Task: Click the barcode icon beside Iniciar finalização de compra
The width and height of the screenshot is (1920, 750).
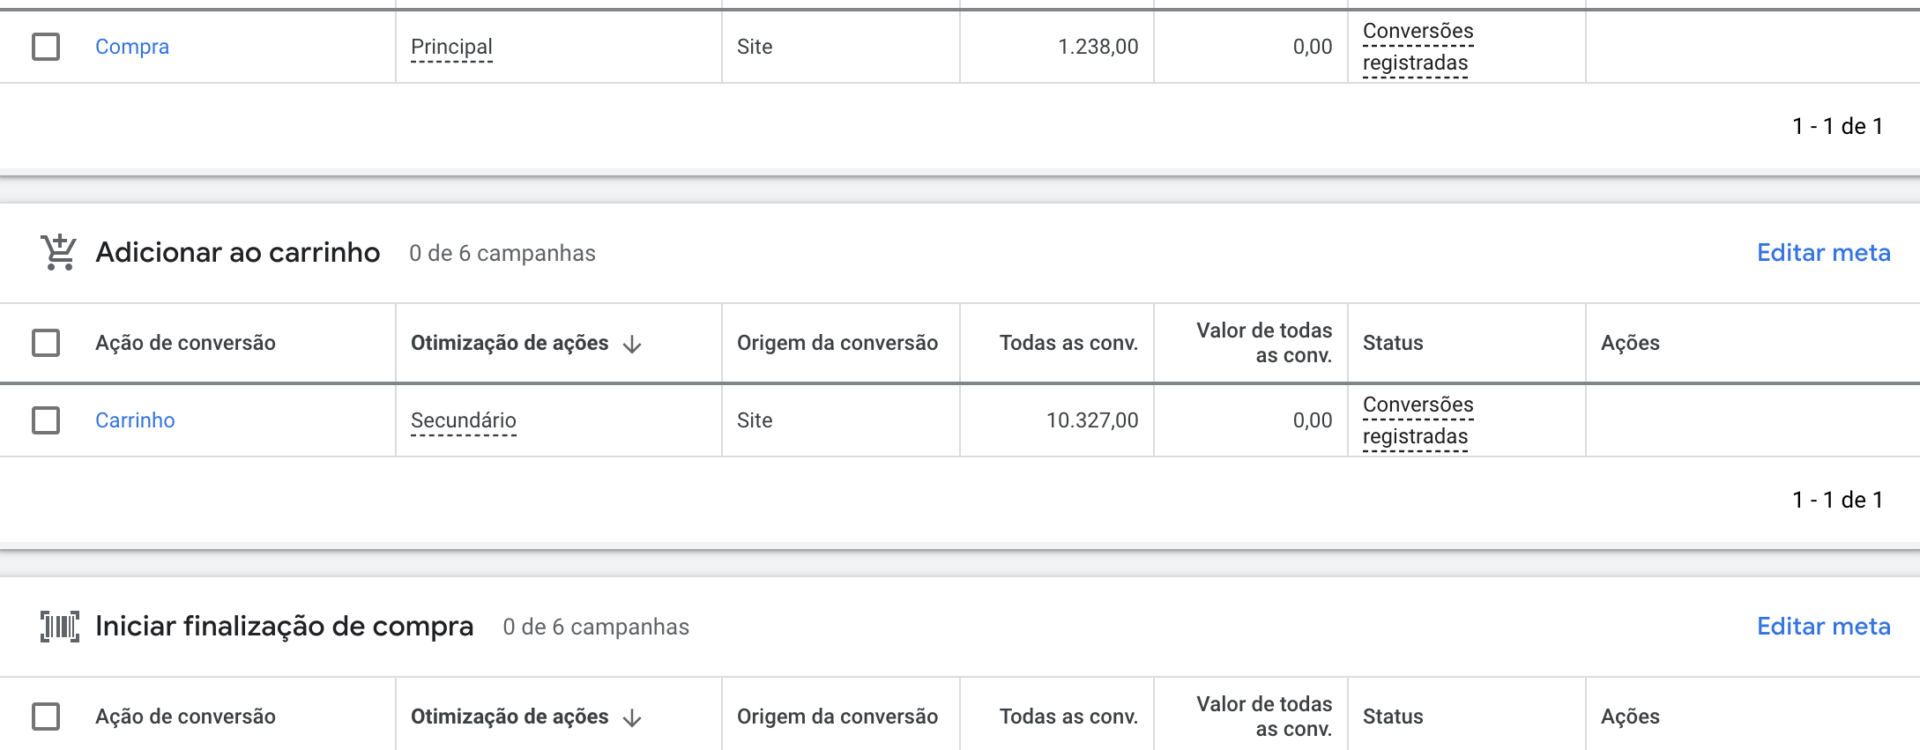Action: (59, 626)
